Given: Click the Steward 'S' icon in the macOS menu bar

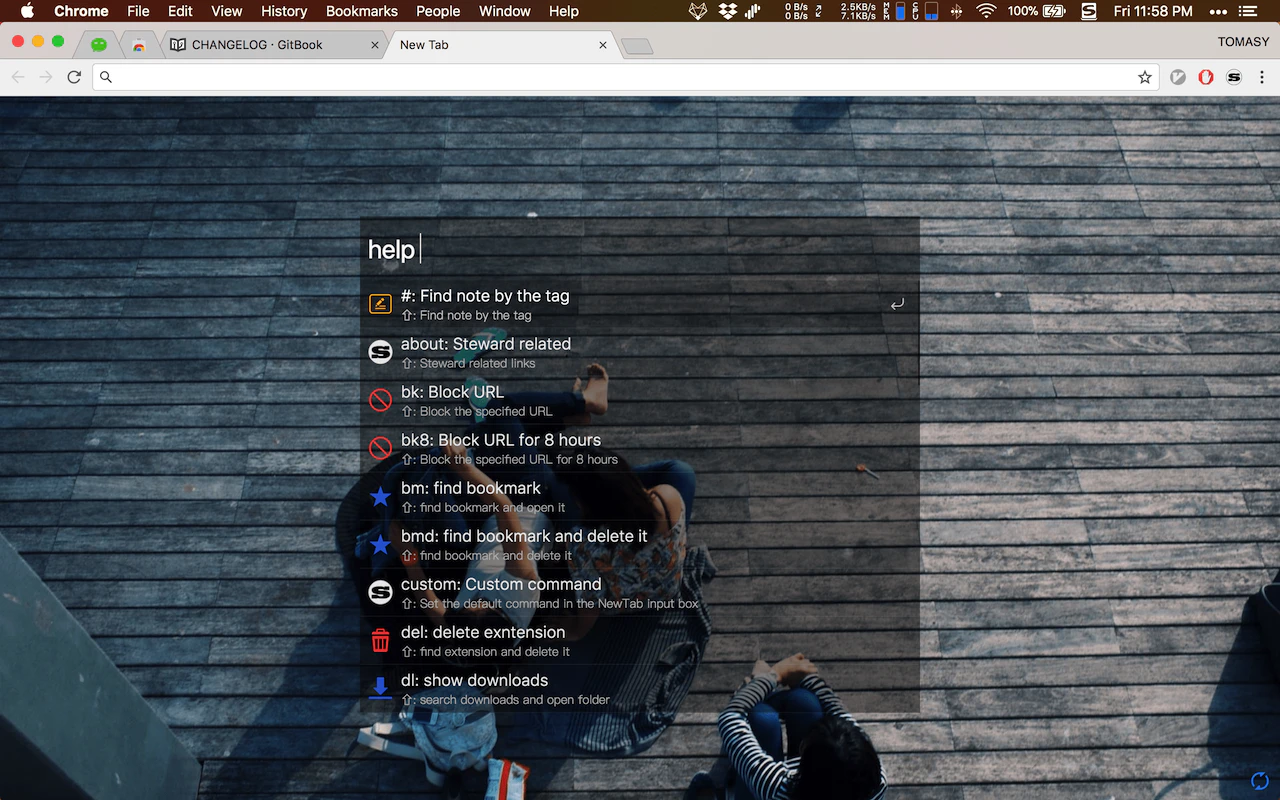Looking at the screenshot, I should (x=1089, y=11).
